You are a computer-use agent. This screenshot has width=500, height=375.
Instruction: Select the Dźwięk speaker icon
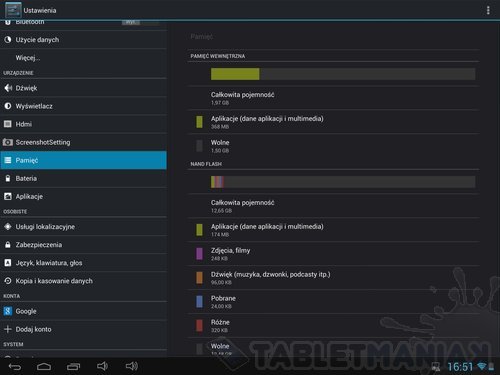8,88
